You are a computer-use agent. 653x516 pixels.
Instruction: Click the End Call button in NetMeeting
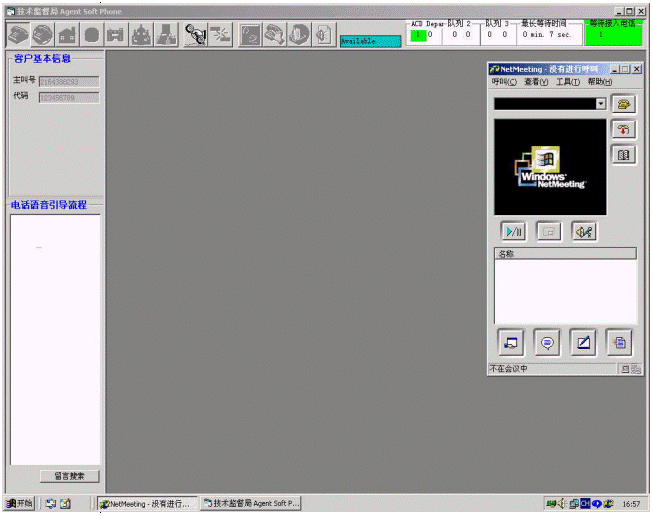tap(624, 130)
